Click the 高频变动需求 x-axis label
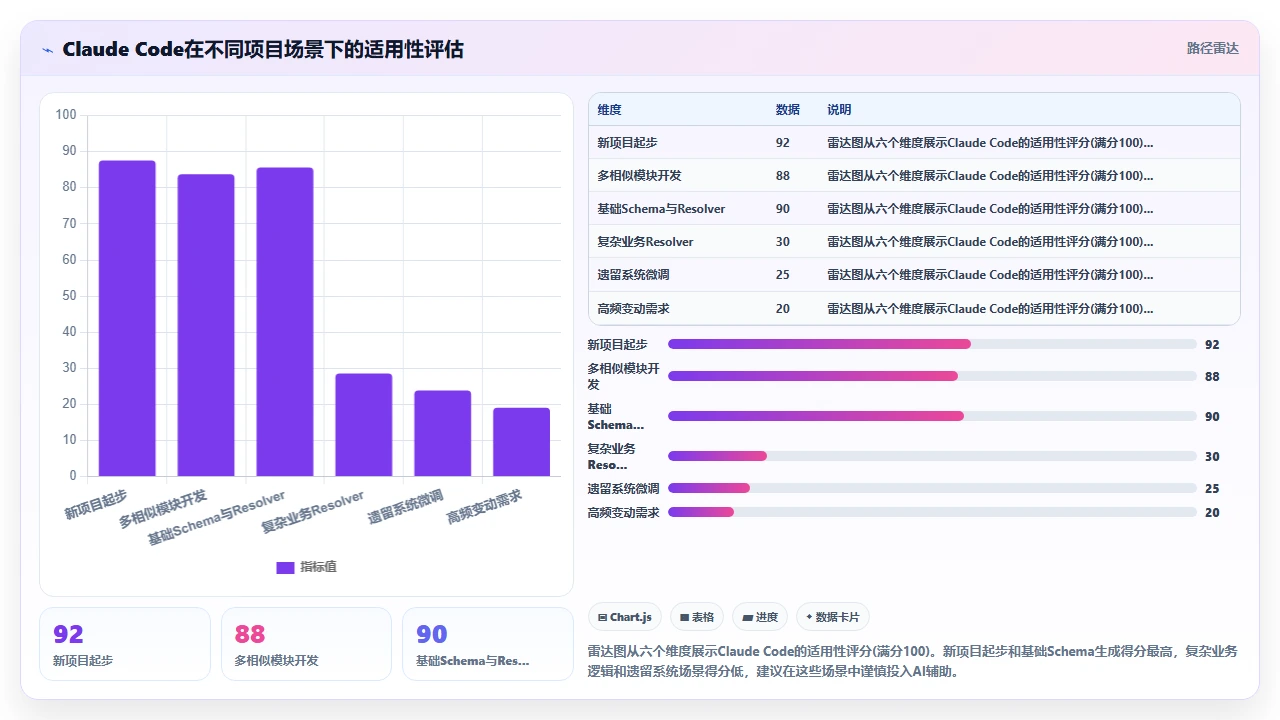 [x=485, y=507]
